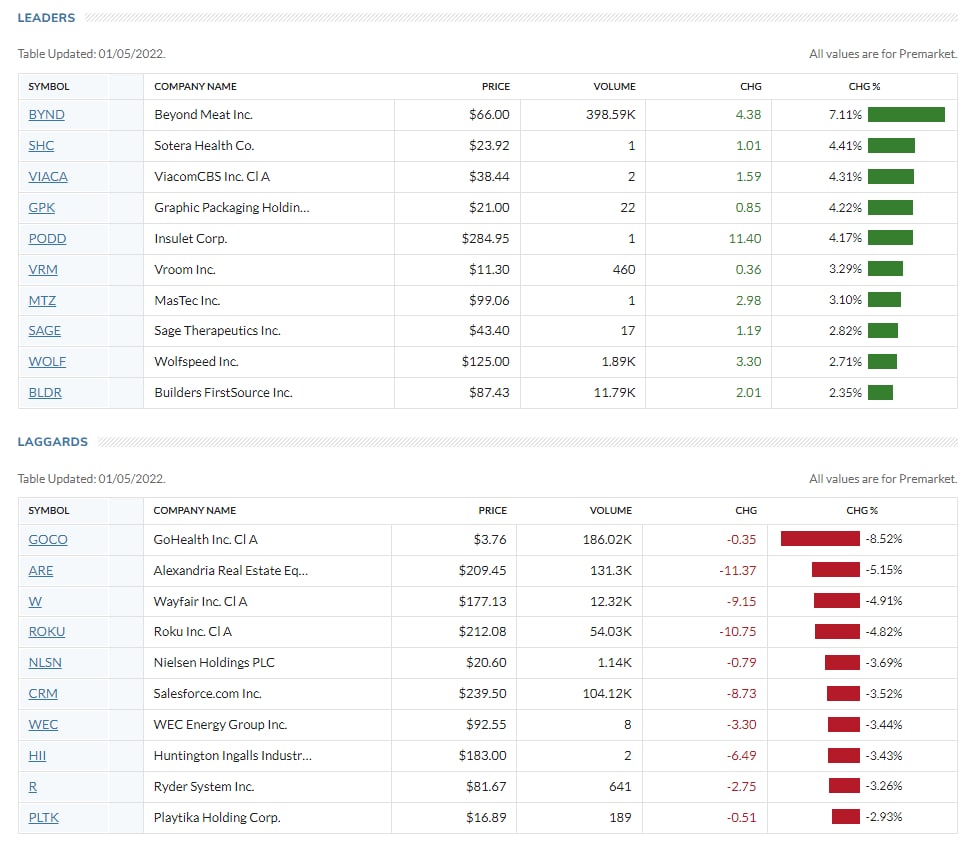
Task: Select MasTec Inc. price $99.06
Action: point(489,300)
